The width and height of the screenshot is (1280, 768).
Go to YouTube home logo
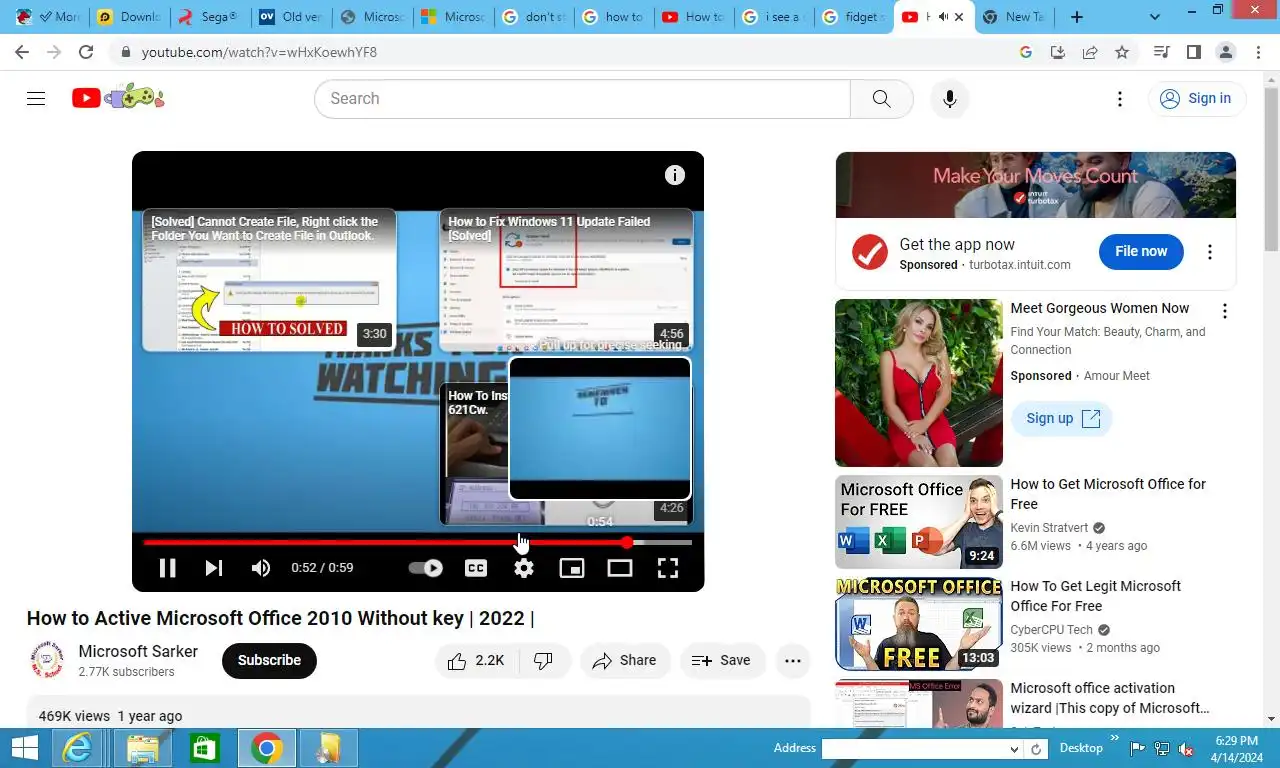pyautogui.click(x=117, y=97)
